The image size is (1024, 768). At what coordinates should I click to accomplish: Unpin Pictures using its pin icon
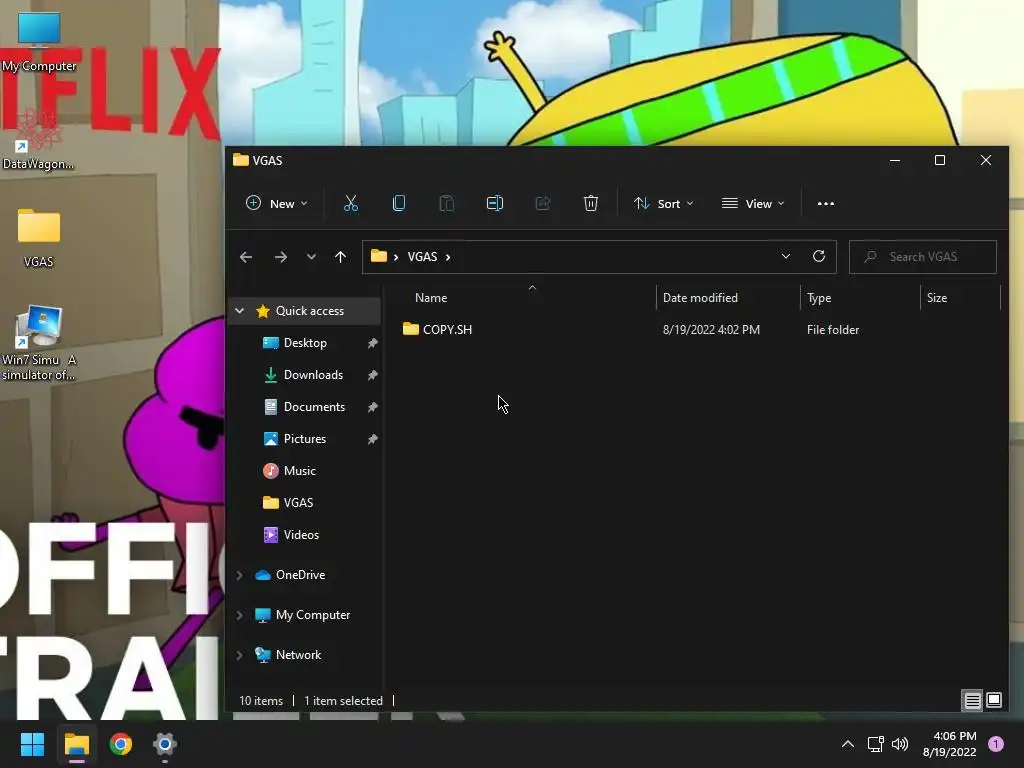372,439
